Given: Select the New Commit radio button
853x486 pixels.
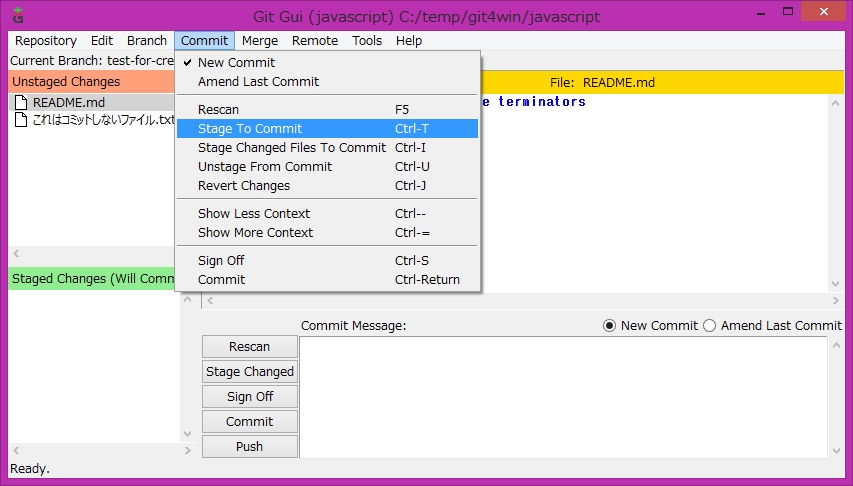Looking at the screenshot, I should click(x=609, y=325).
